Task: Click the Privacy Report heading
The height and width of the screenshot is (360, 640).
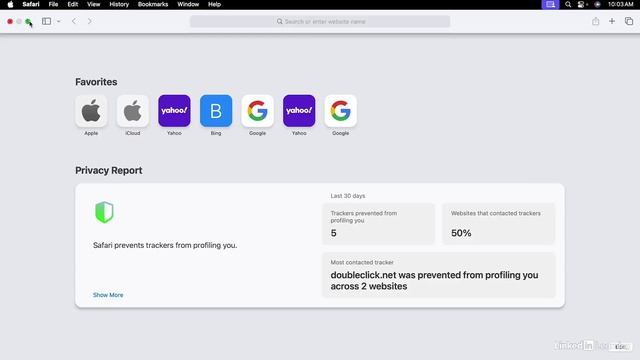Action: pyautogui.click(x=109, y=171)
